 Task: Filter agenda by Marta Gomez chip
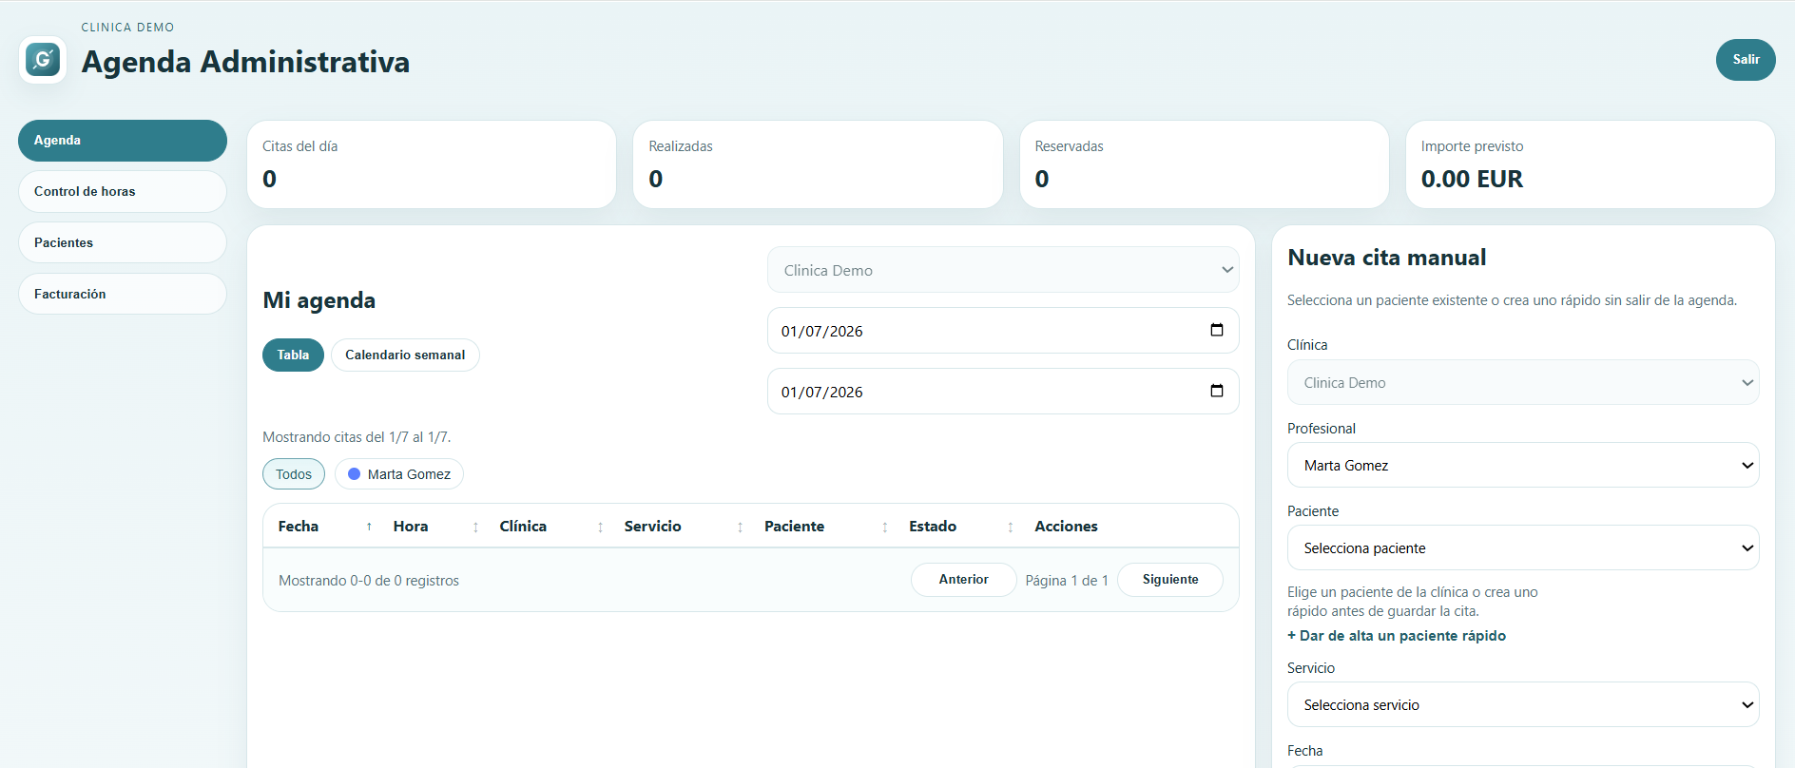[399, 474]
